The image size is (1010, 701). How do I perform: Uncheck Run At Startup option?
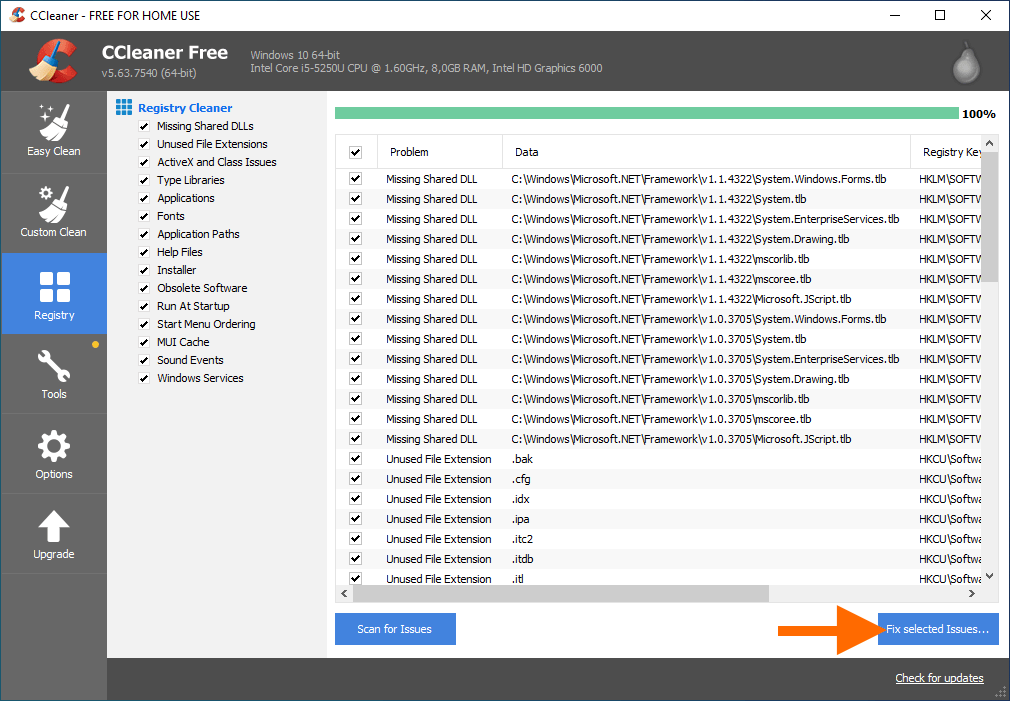144,307
